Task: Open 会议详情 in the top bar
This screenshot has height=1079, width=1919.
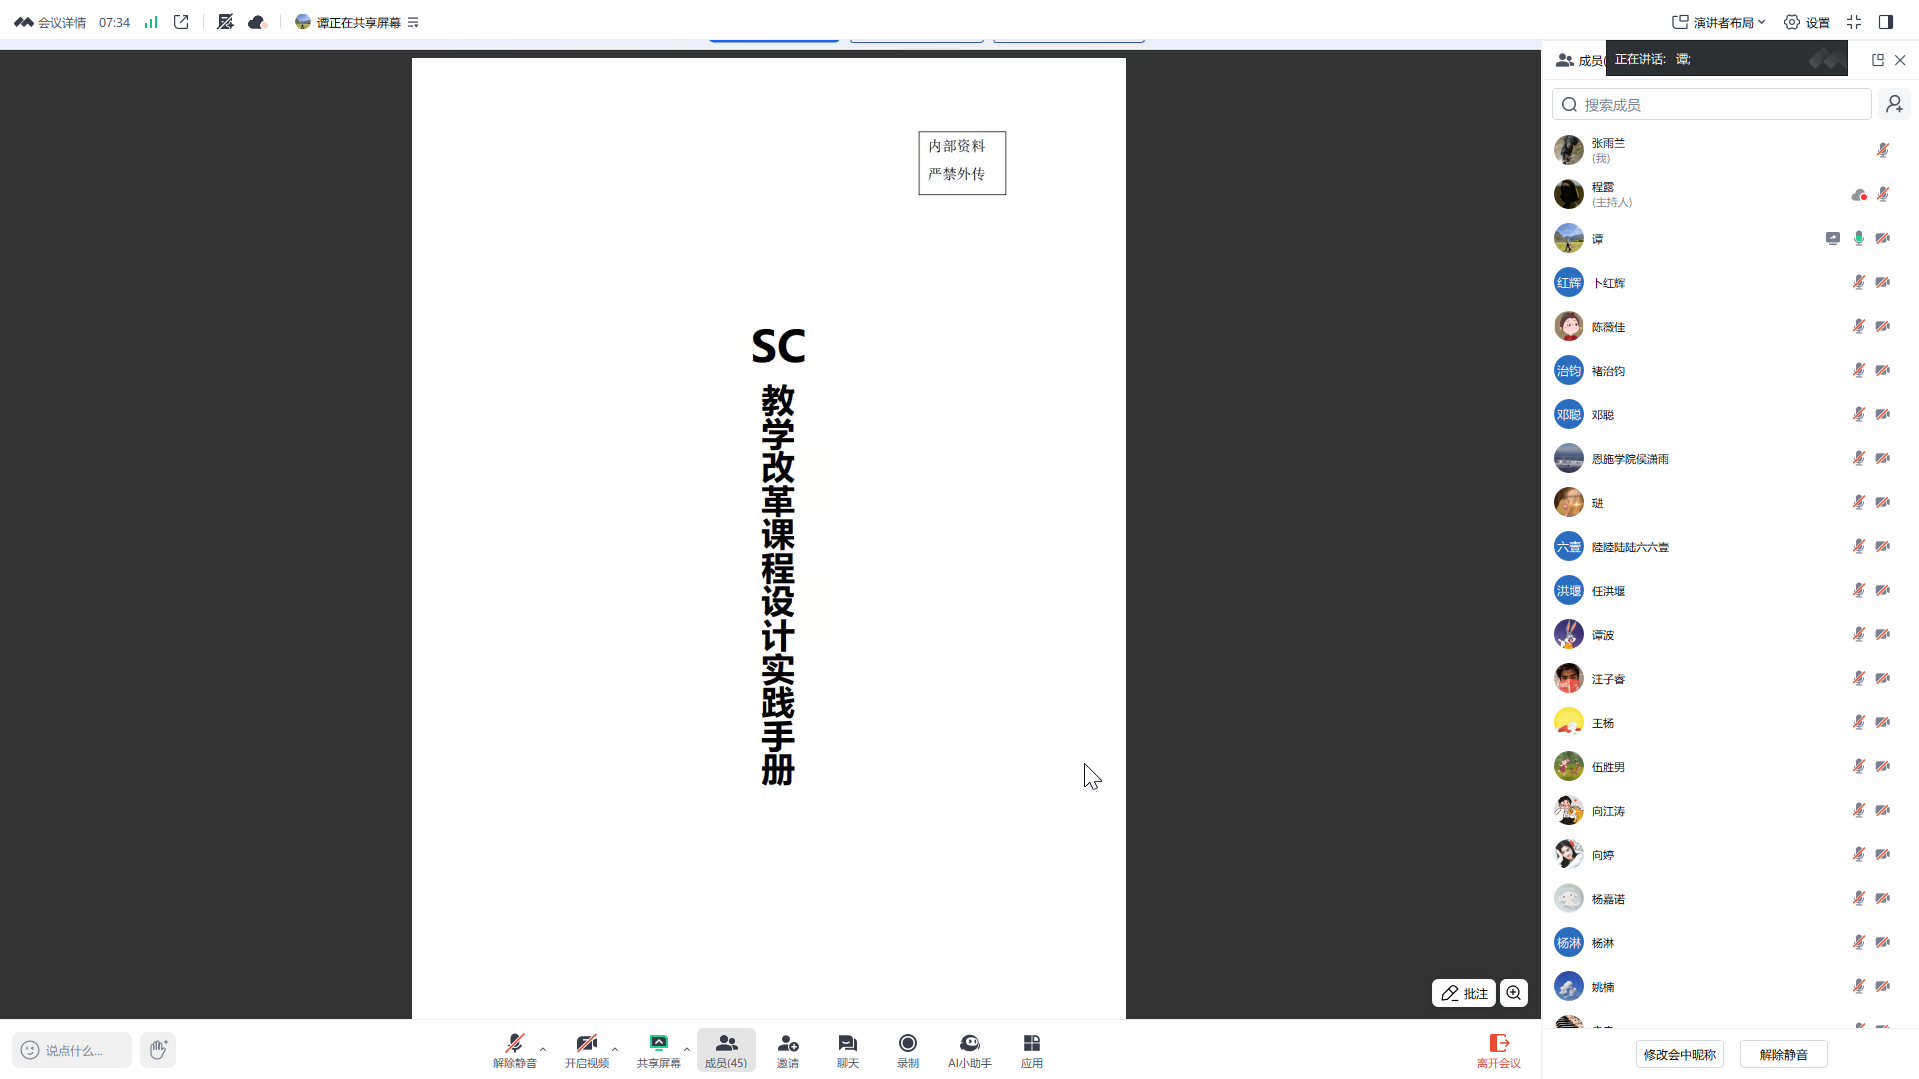Action: pos(51,22)
